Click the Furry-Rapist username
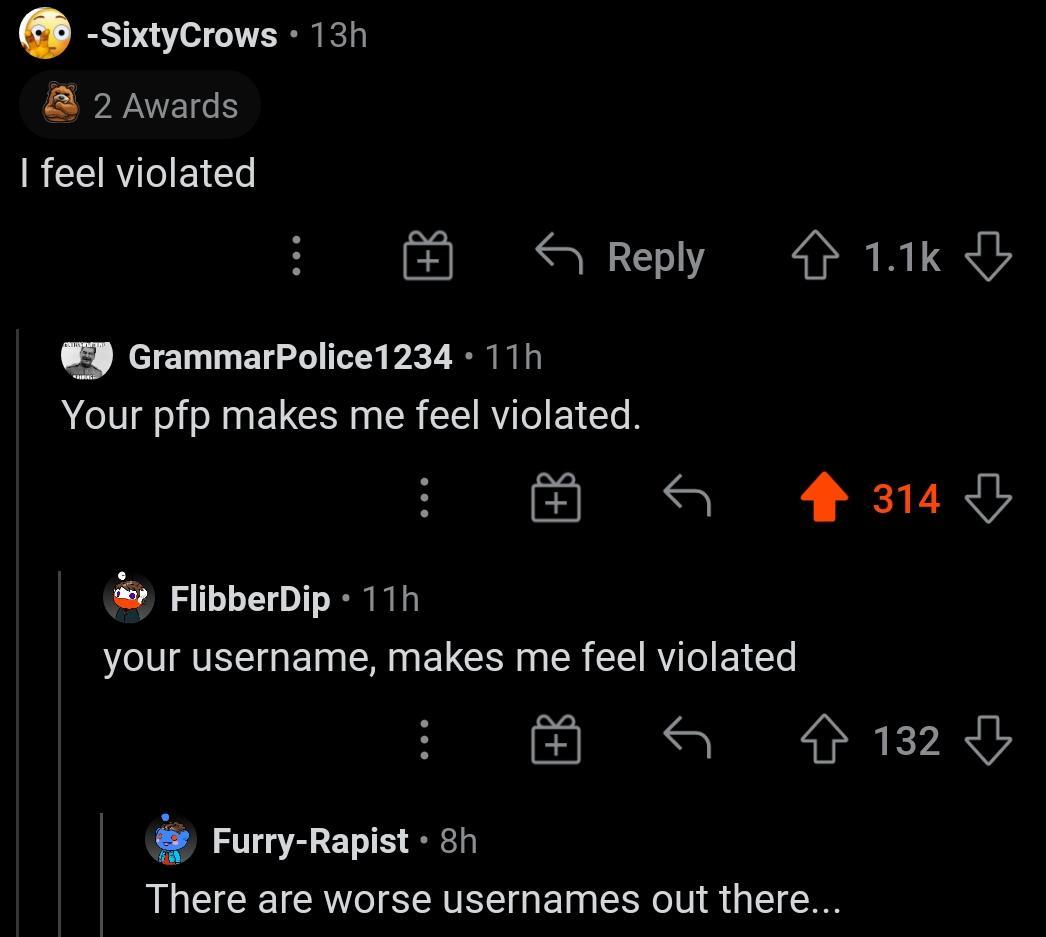This screenshot has height=937, width=1046. (x=310, y=841)
